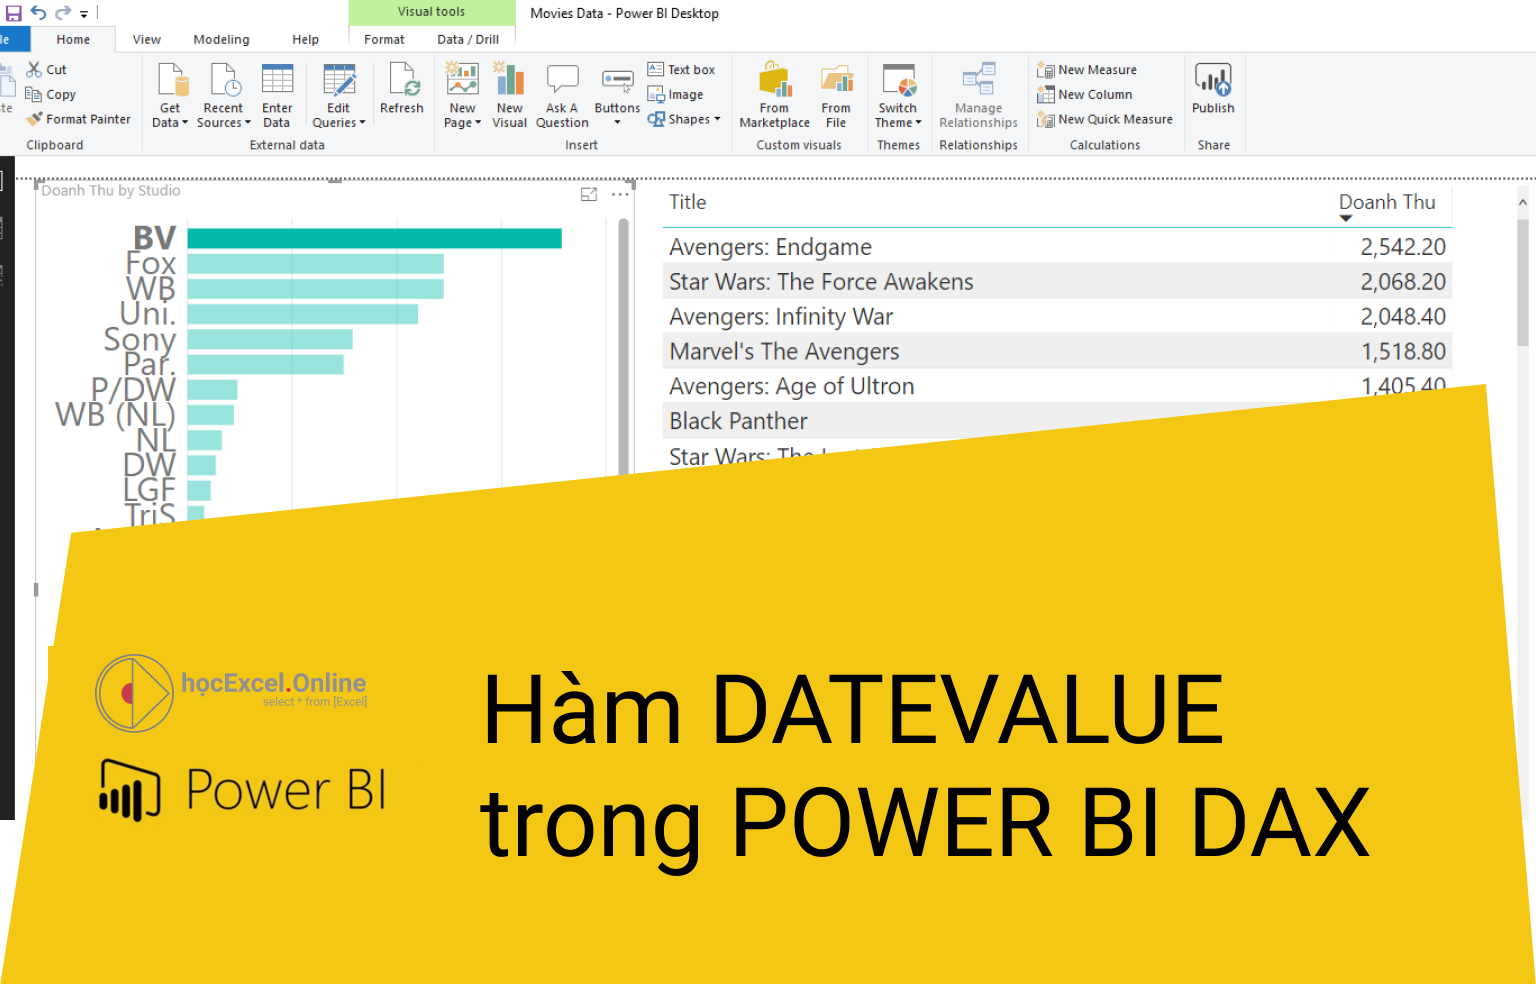This screenshot has height=984, width=1536.
Task: Switch to the Modeling ribbon tab
Action: tap(221, 39)
